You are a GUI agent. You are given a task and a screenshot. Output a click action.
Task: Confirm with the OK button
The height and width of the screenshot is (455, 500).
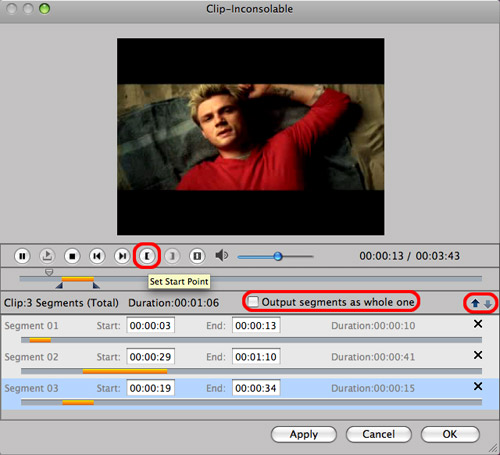point(450,434)
